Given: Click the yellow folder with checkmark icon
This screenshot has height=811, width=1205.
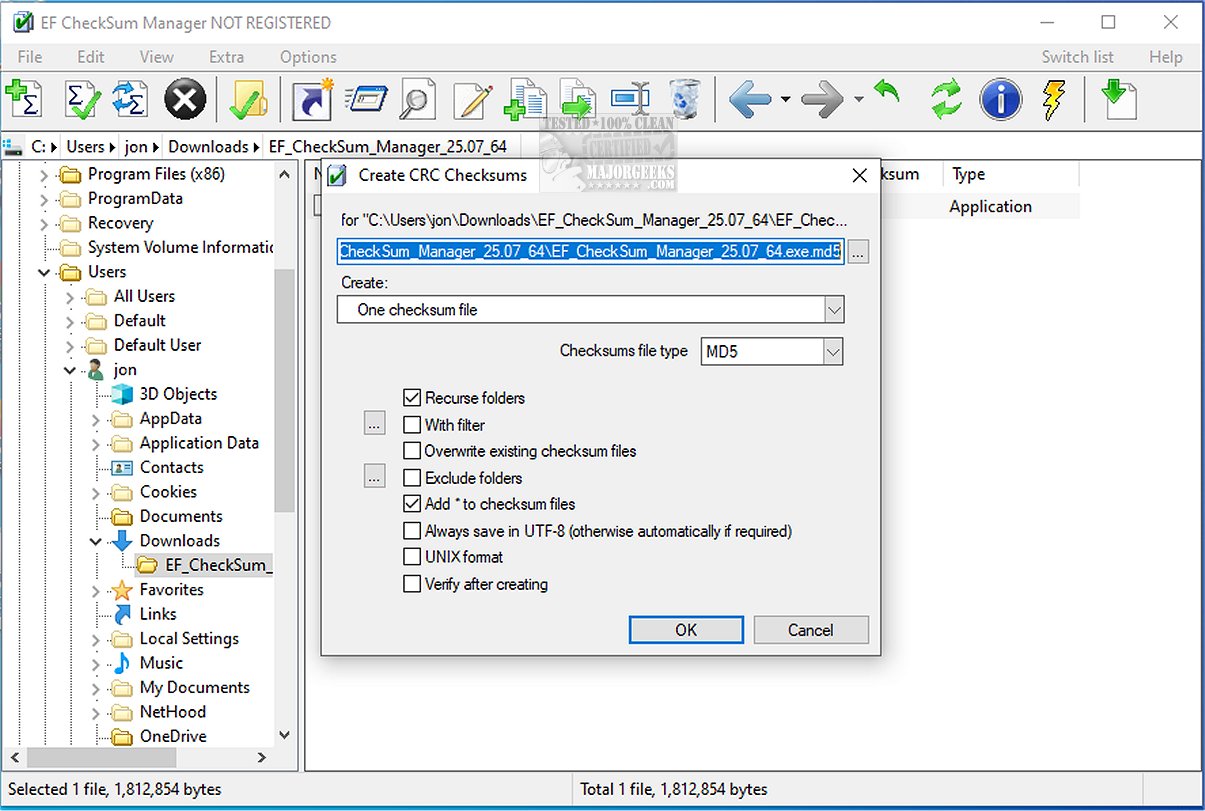Looking at the screenshot, I should [x=246, y=99].
